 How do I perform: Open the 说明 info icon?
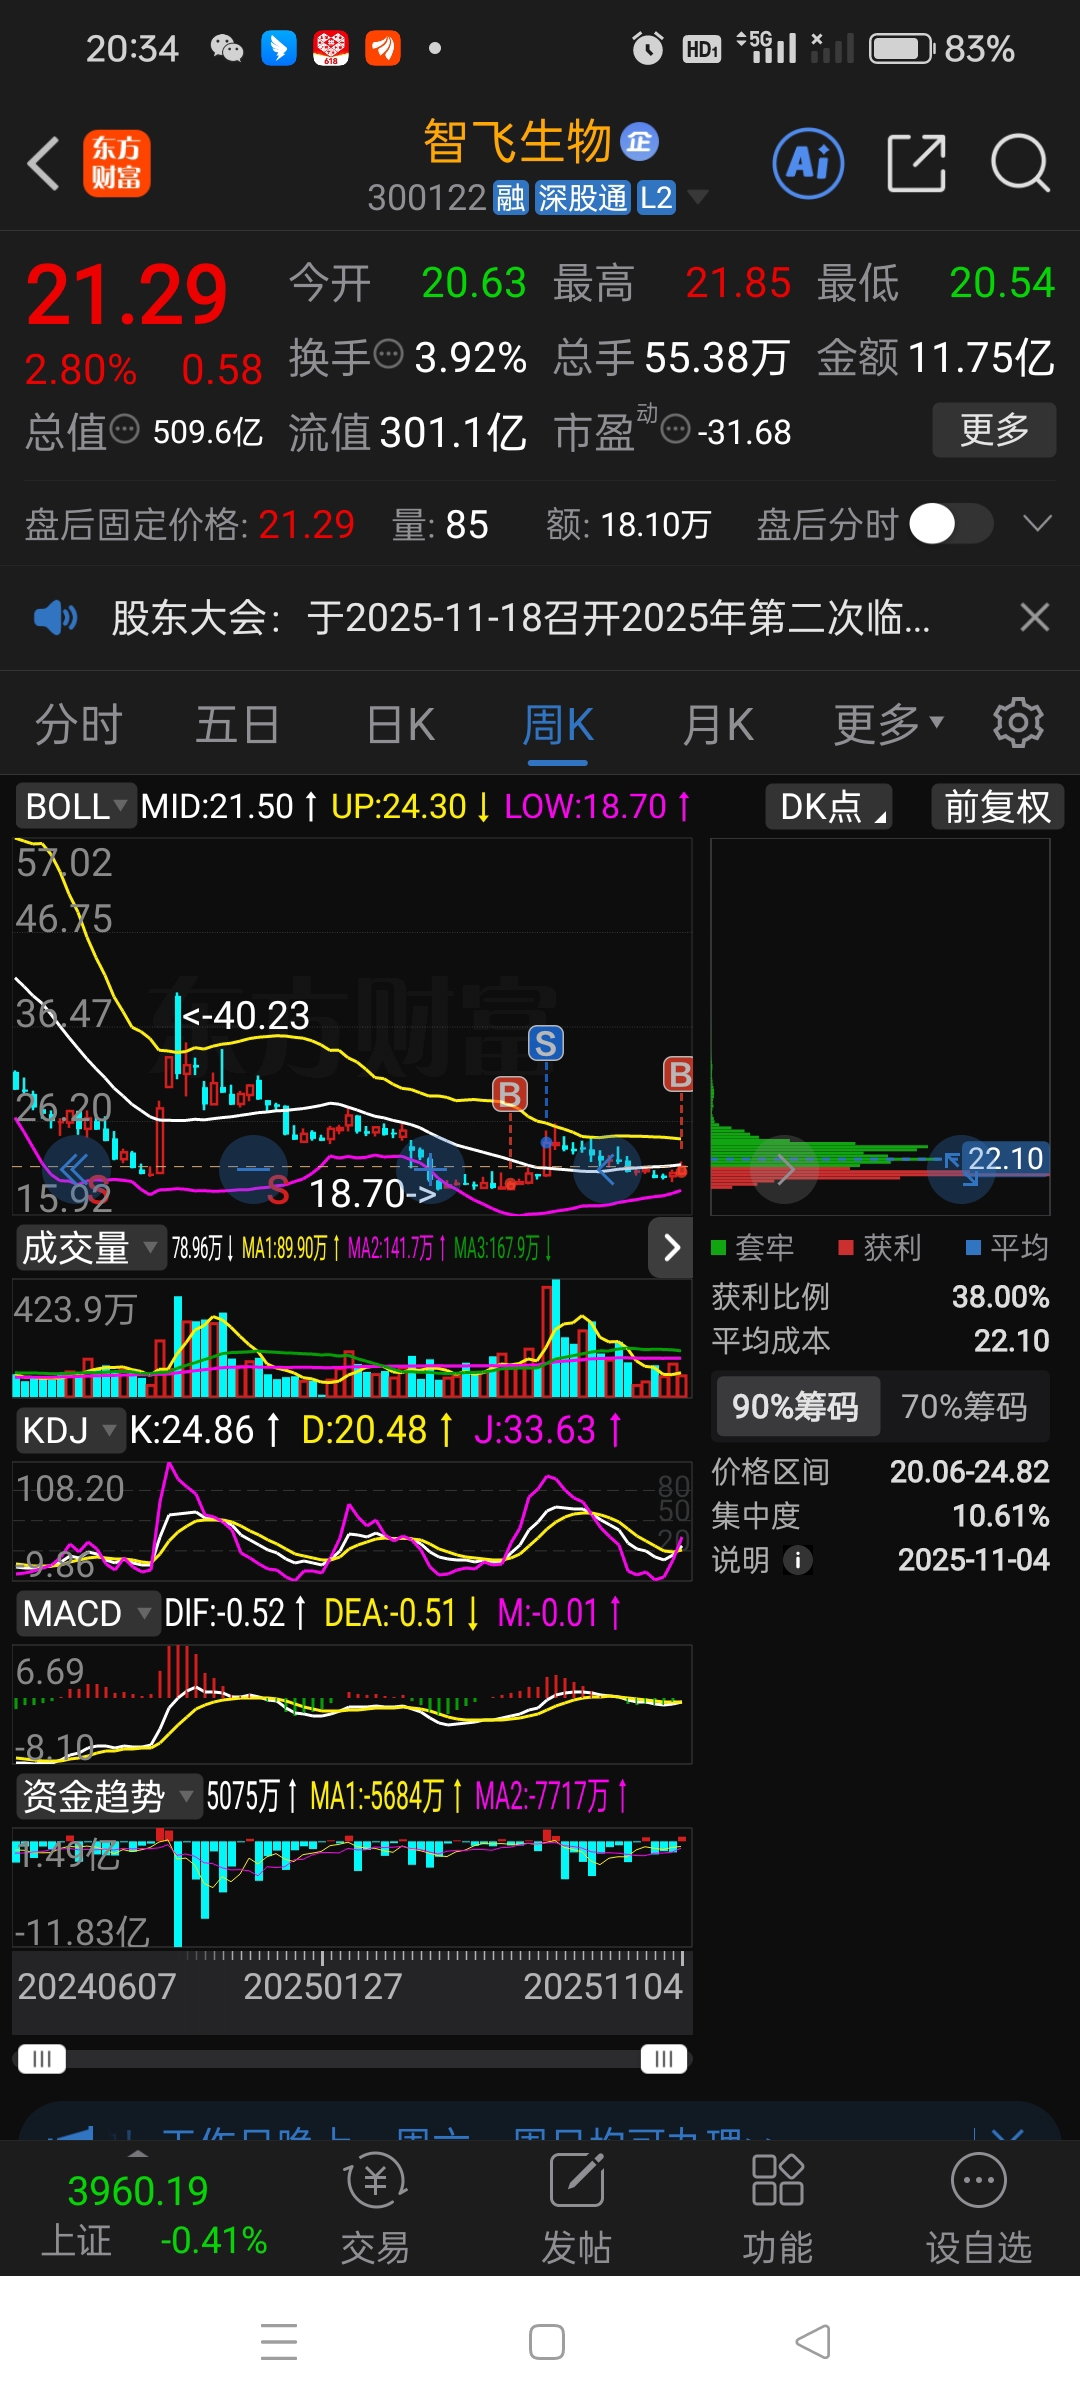[797, 1560]
